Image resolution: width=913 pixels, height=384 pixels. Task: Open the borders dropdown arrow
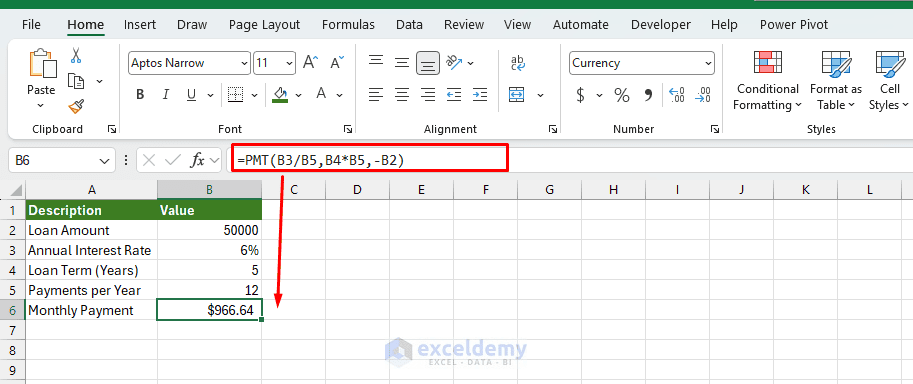[254, 95]
